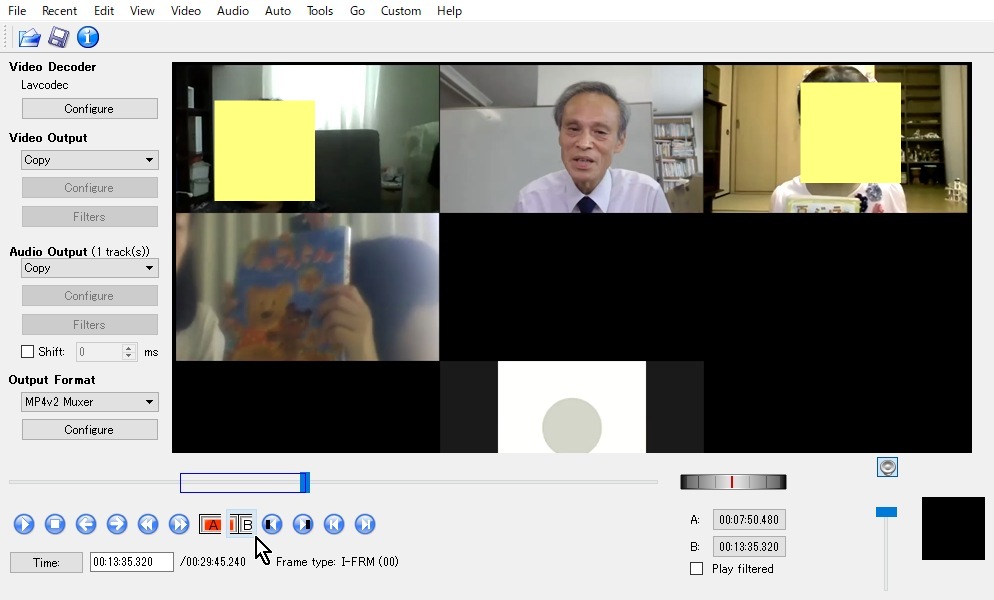The height and width of the screenshot is (600, 994).
Task: Open the Audio Output codec dropdown
Action: (x=90, y=268)
